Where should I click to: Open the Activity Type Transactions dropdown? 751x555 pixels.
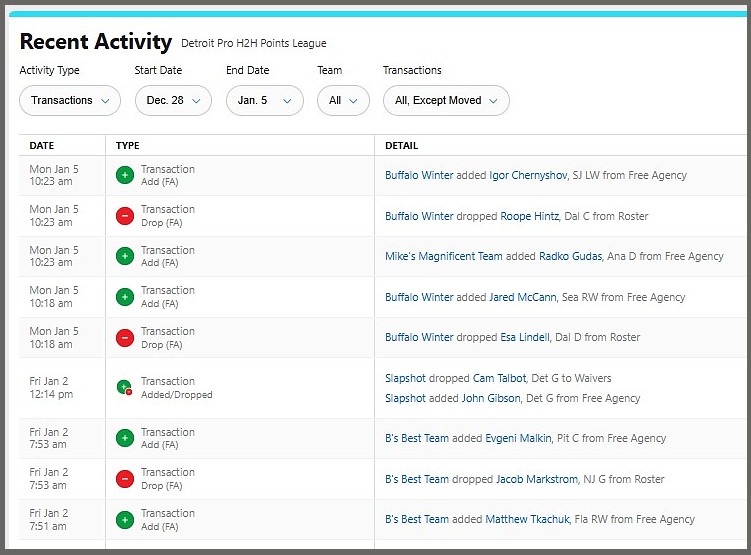pyautogui.click(x=70, y=100)
